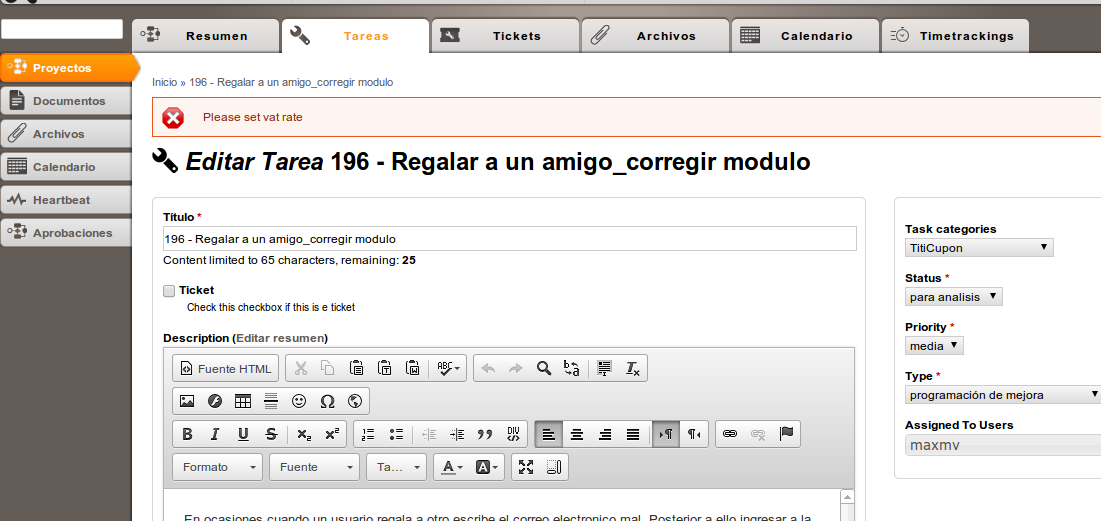Open the Task categories dropdown
The width and height of the screenshot is (1101, 521).
pos(978,247)
